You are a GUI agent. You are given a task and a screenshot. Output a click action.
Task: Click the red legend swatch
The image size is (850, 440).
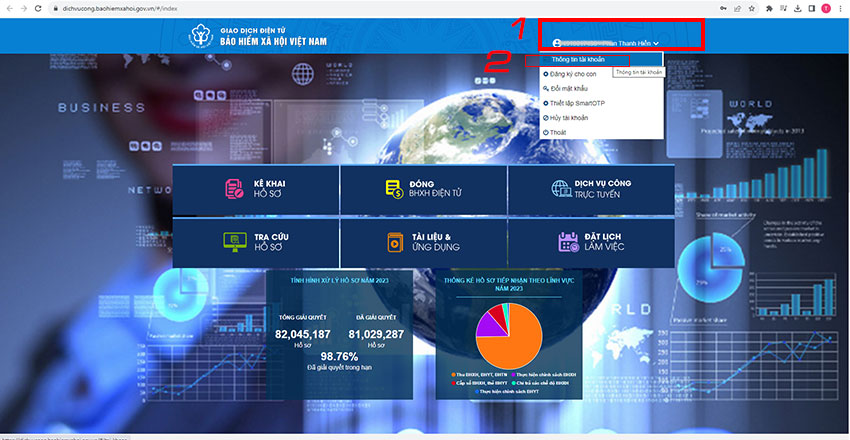(453, 383)
